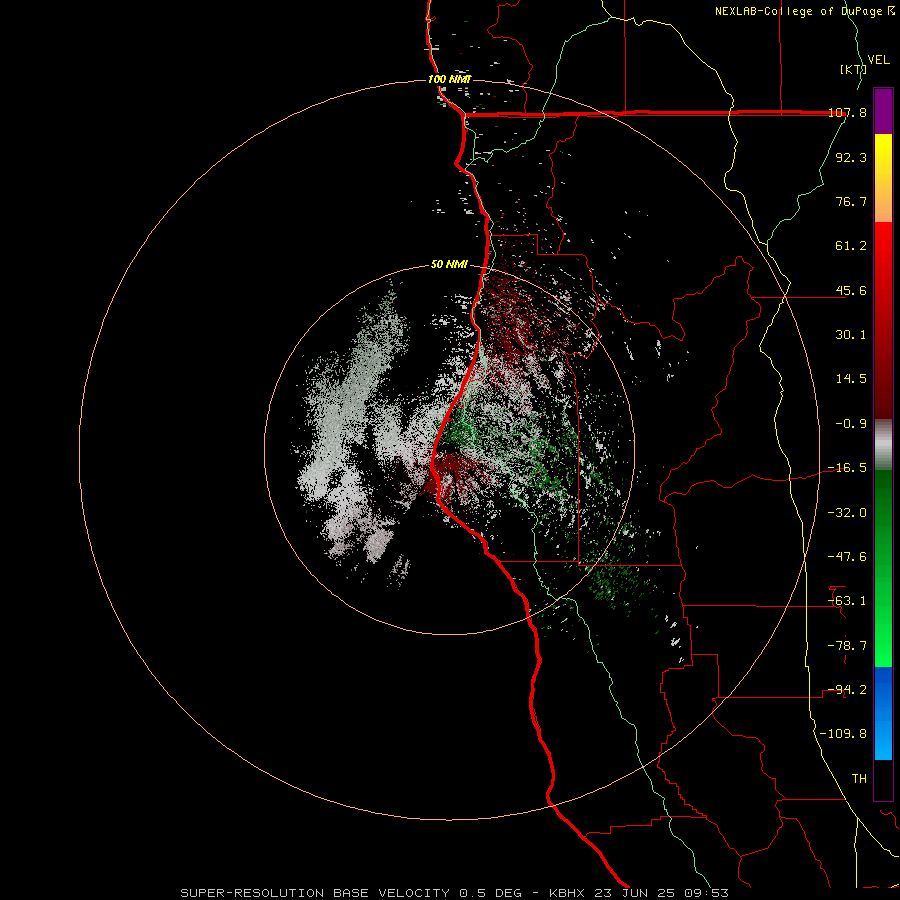Click the 14.5 velocity scale value
Viewport: 900px width, 900px height.
click(851, 379)
